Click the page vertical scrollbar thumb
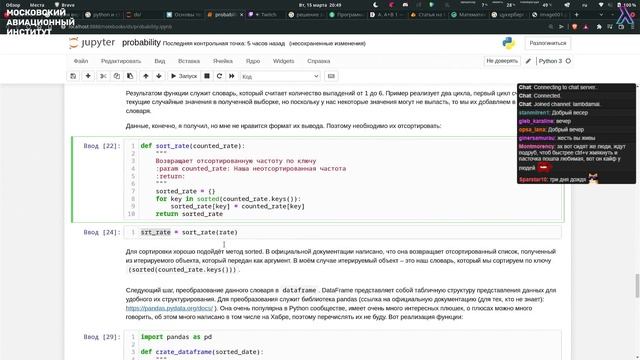This screenshot has height=360, width=640. click(x=637, y=286)
